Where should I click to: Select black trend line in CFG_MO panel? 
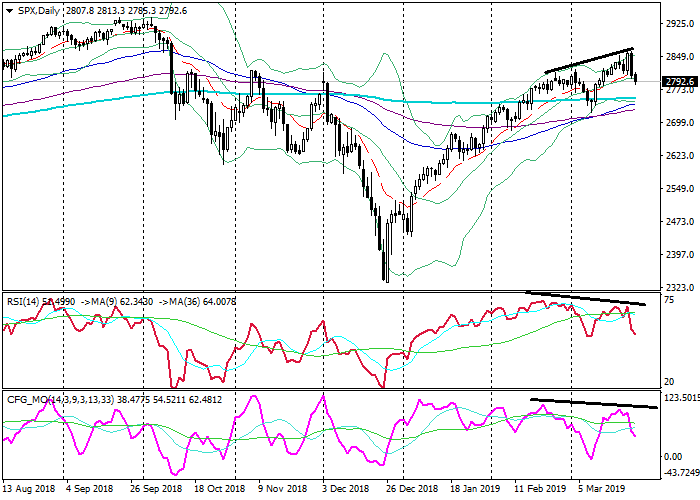click(x=593, y=403)
